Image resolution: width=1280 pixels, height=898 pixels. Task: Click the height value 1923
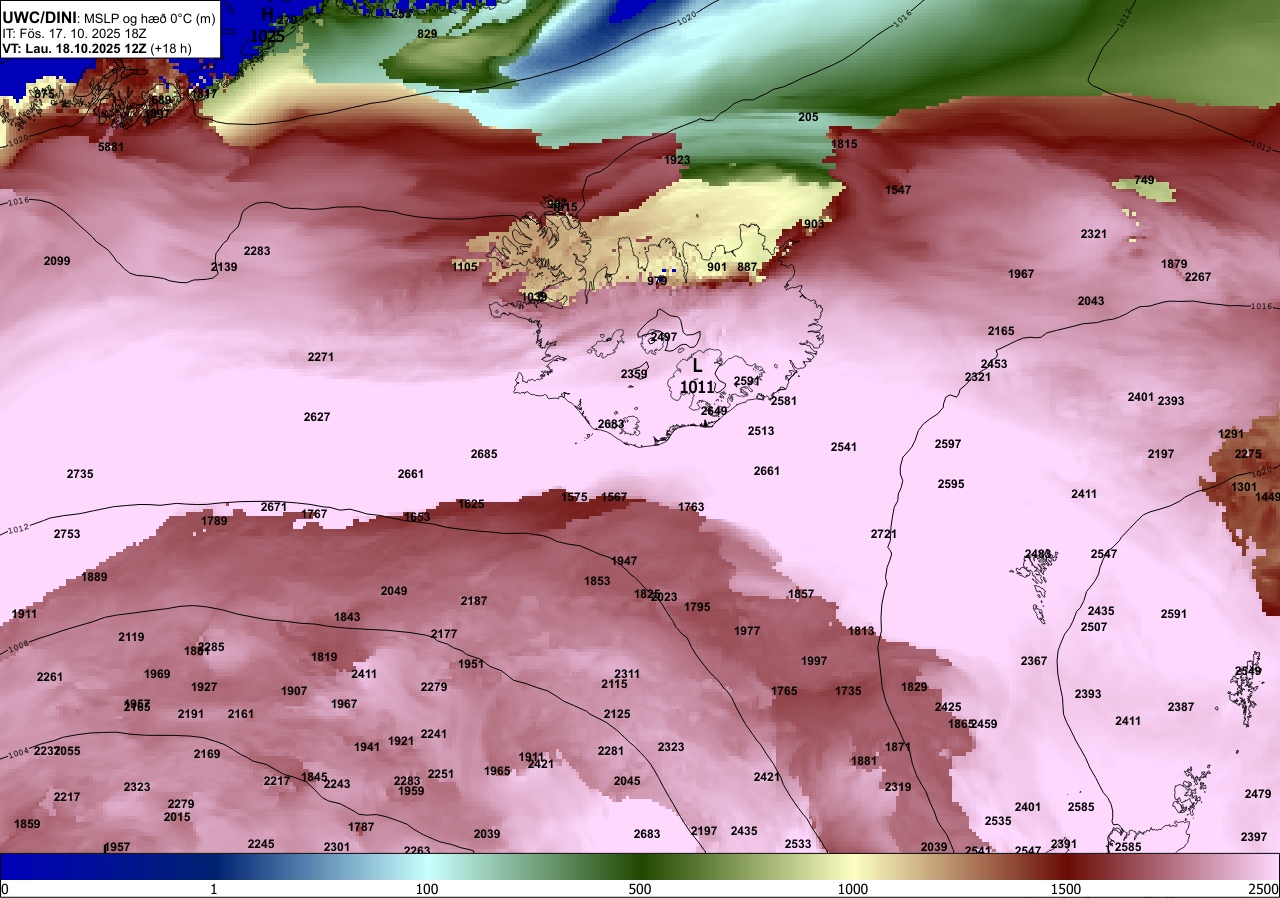[677, 160]
